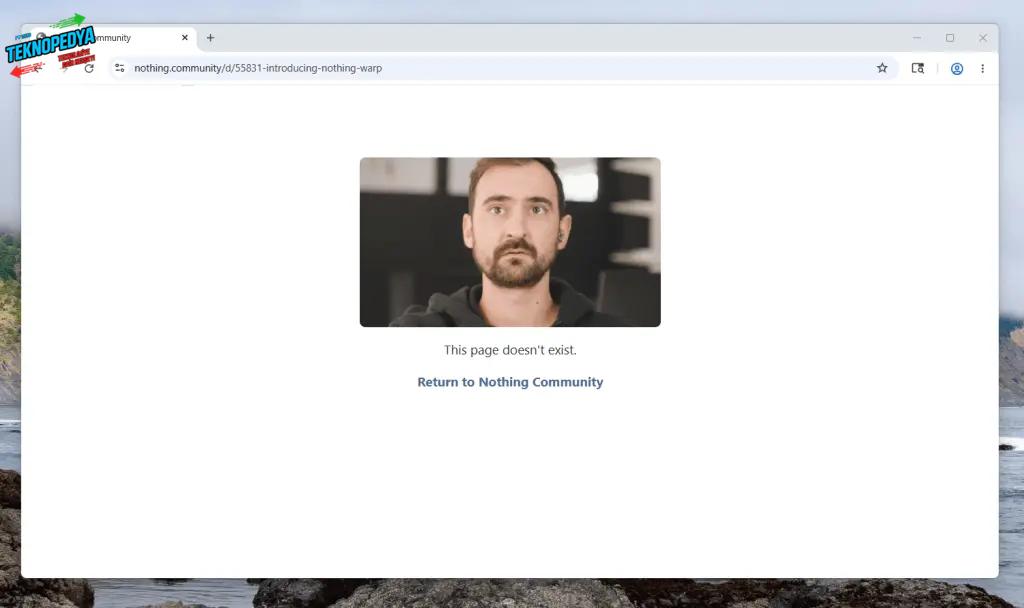
Task: Open Chrome's three-dot menu
Action: (x=982, y=68)
